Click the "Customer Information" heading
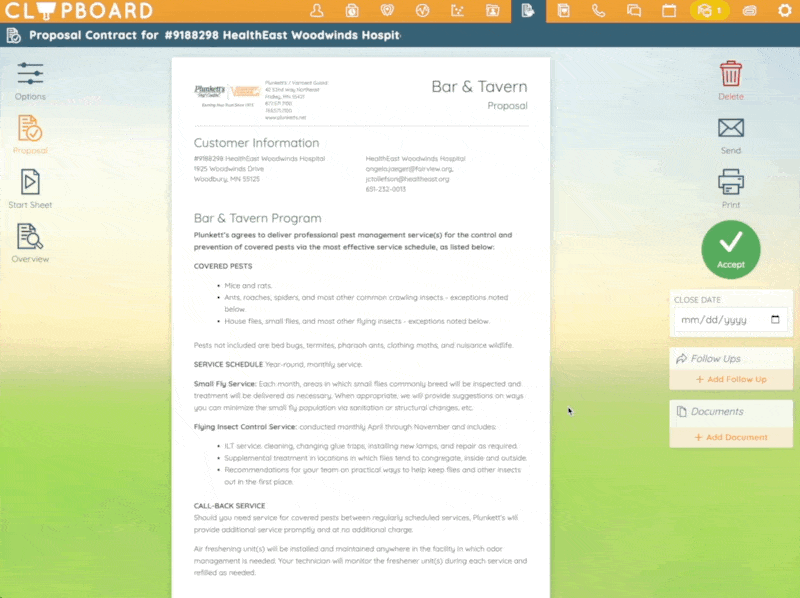The image size is (800, 598). [256, 143]
